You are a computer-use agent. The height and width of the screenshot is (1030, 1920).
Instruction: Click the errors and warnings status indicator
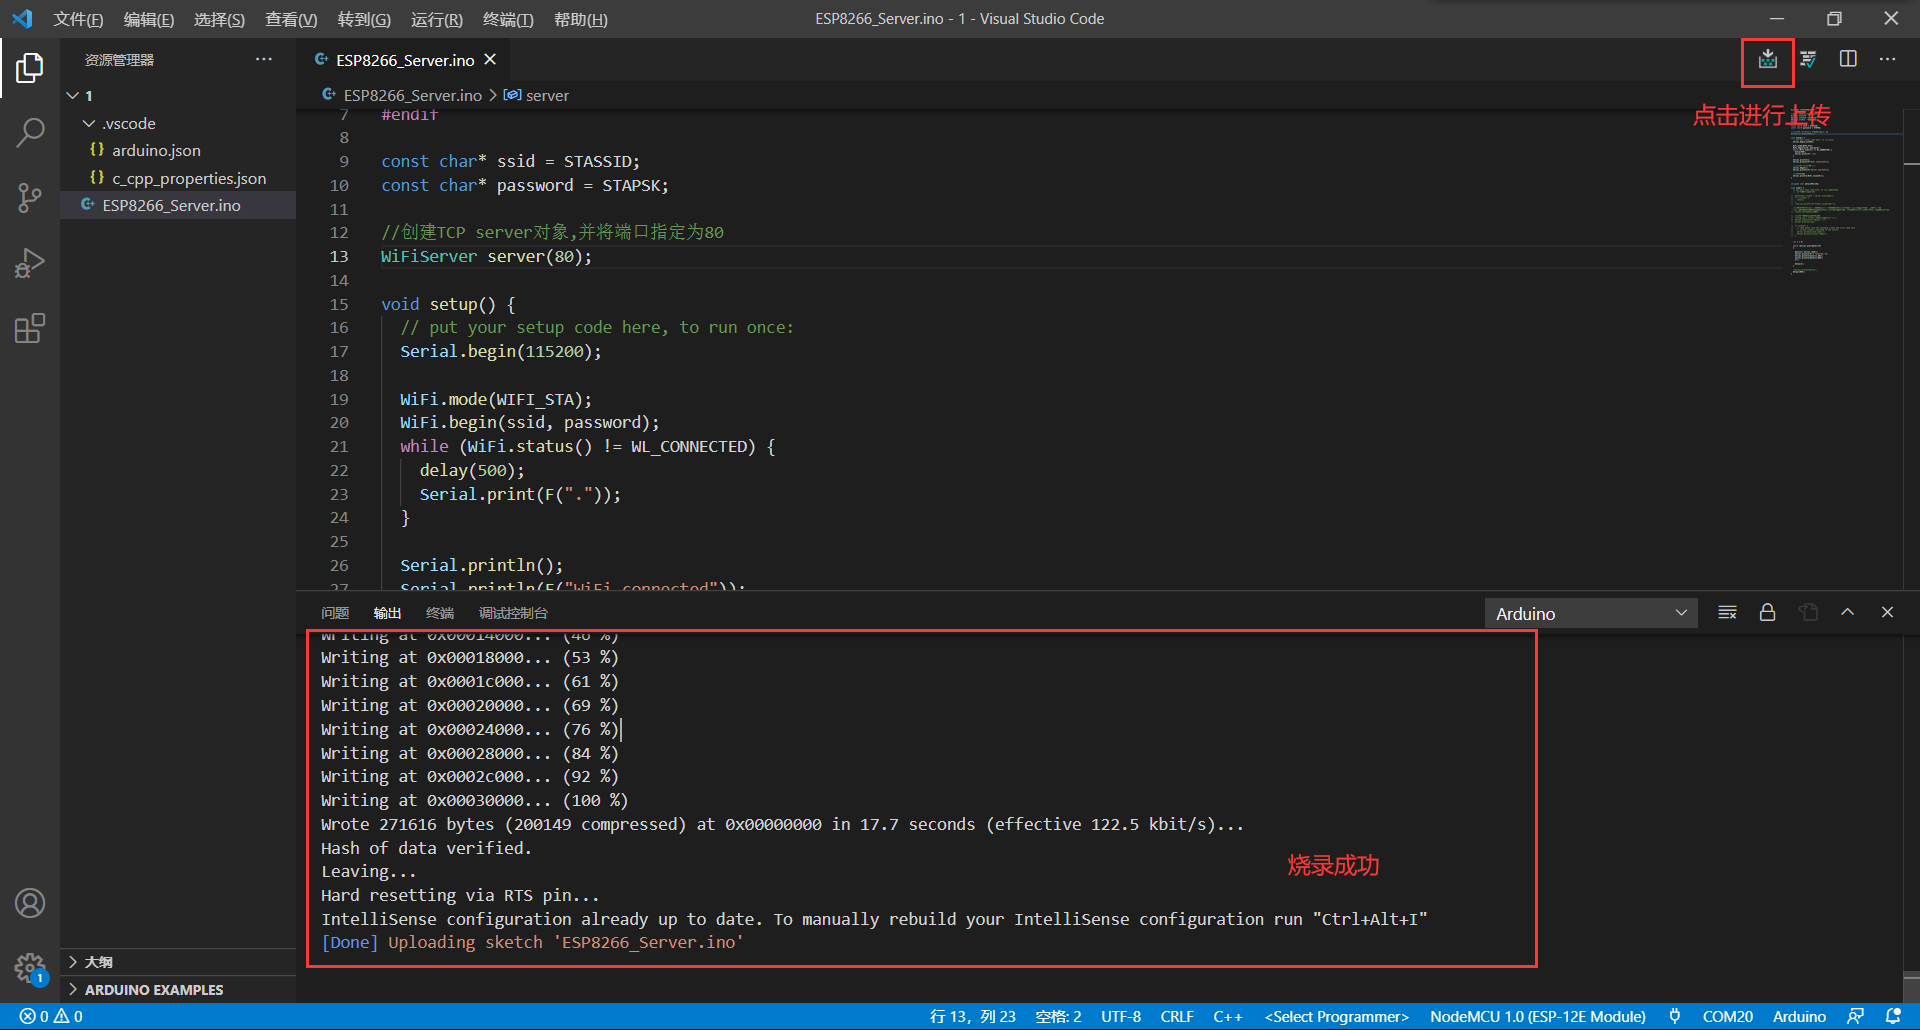click(x=51, y=1017)
